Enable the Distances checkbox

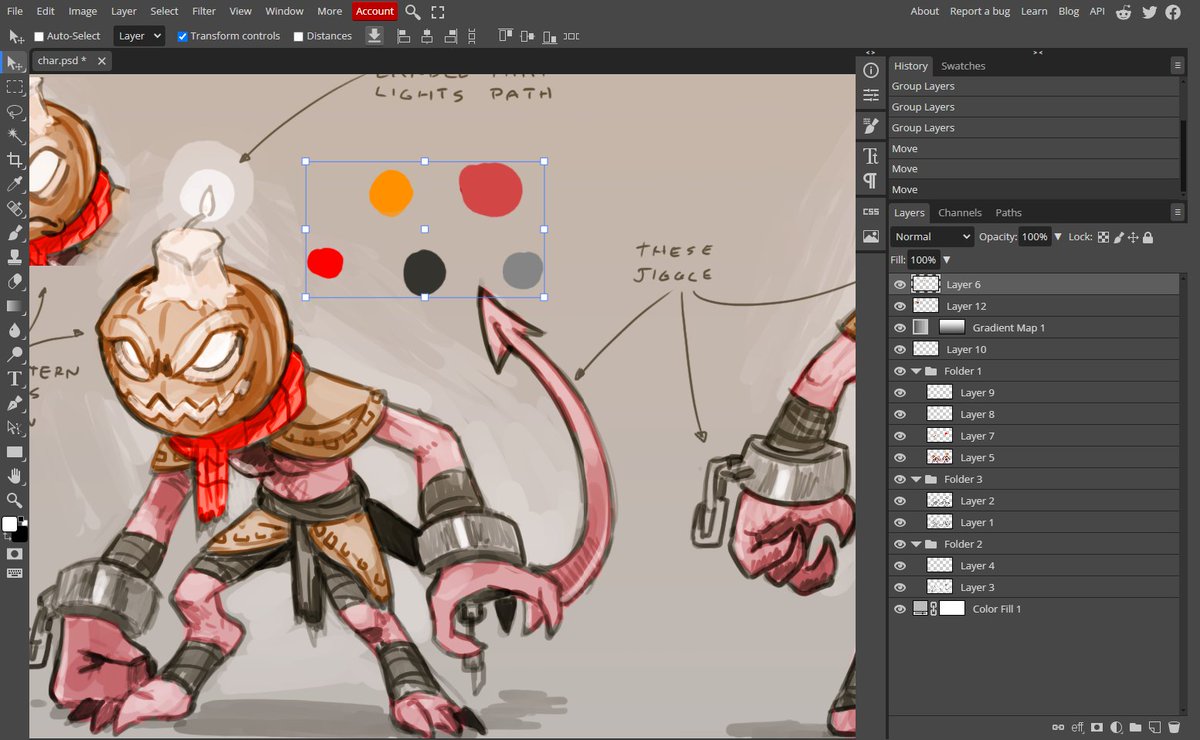(x=299, y=36)
